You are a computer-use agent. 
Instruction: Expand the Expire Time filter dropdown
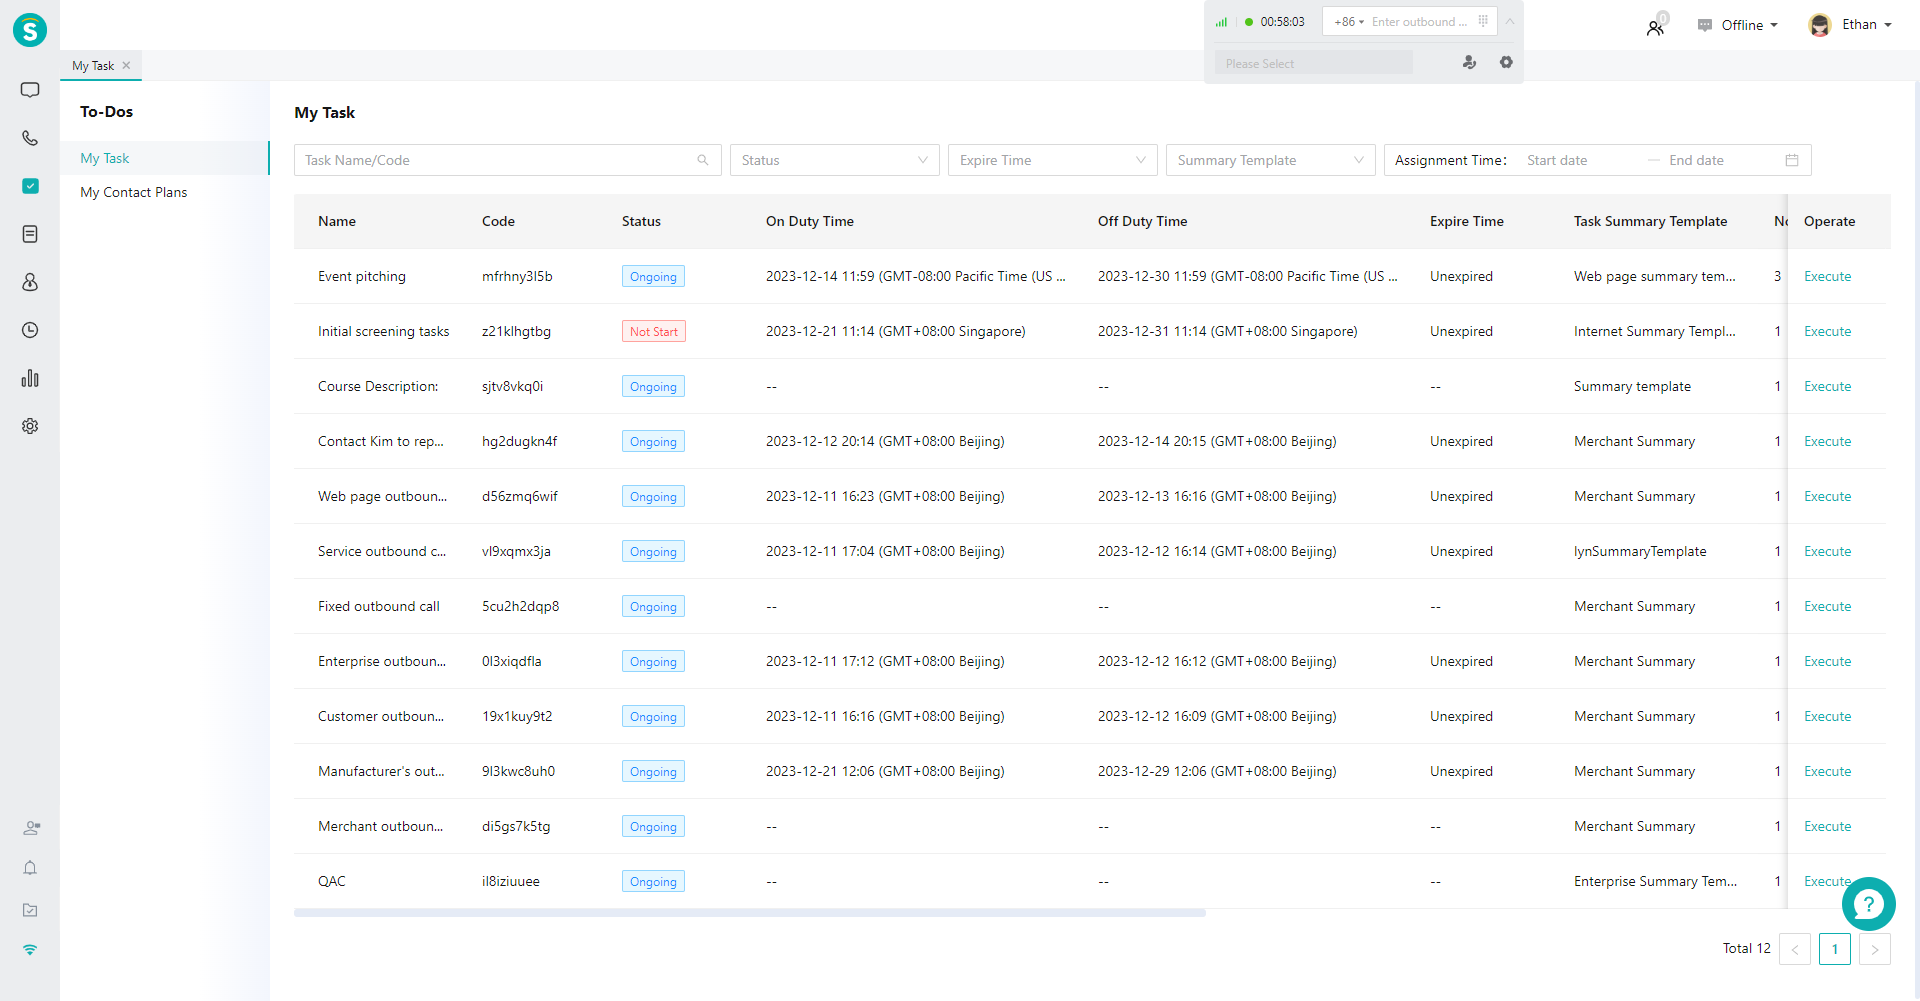[1053, 160]
